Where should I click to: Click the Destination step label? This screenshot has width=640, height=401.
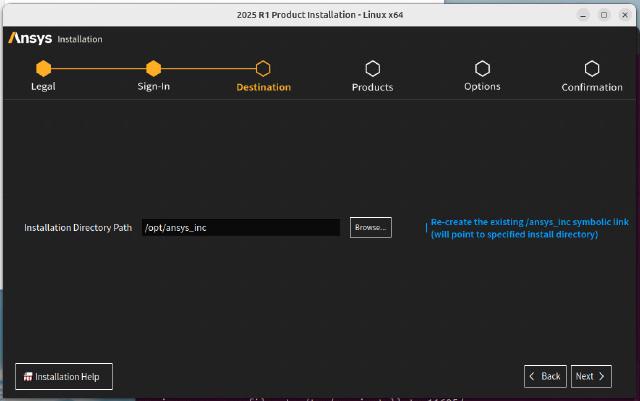pyautogui.click(x=264, y=87)
